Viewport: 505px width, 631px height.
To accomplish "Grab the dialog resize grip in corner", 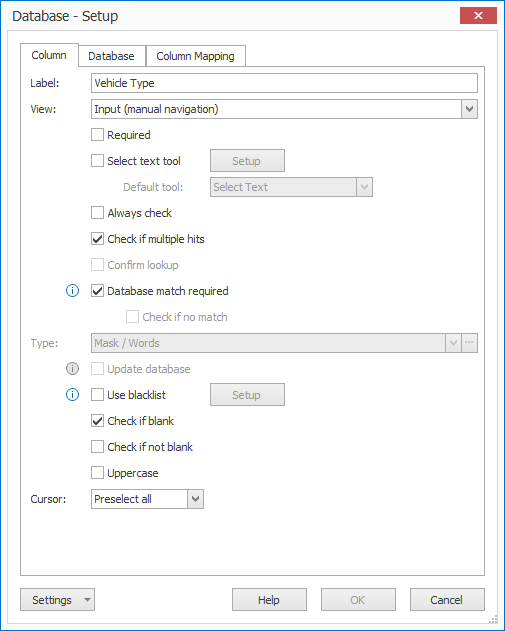I will pos(493,619).
